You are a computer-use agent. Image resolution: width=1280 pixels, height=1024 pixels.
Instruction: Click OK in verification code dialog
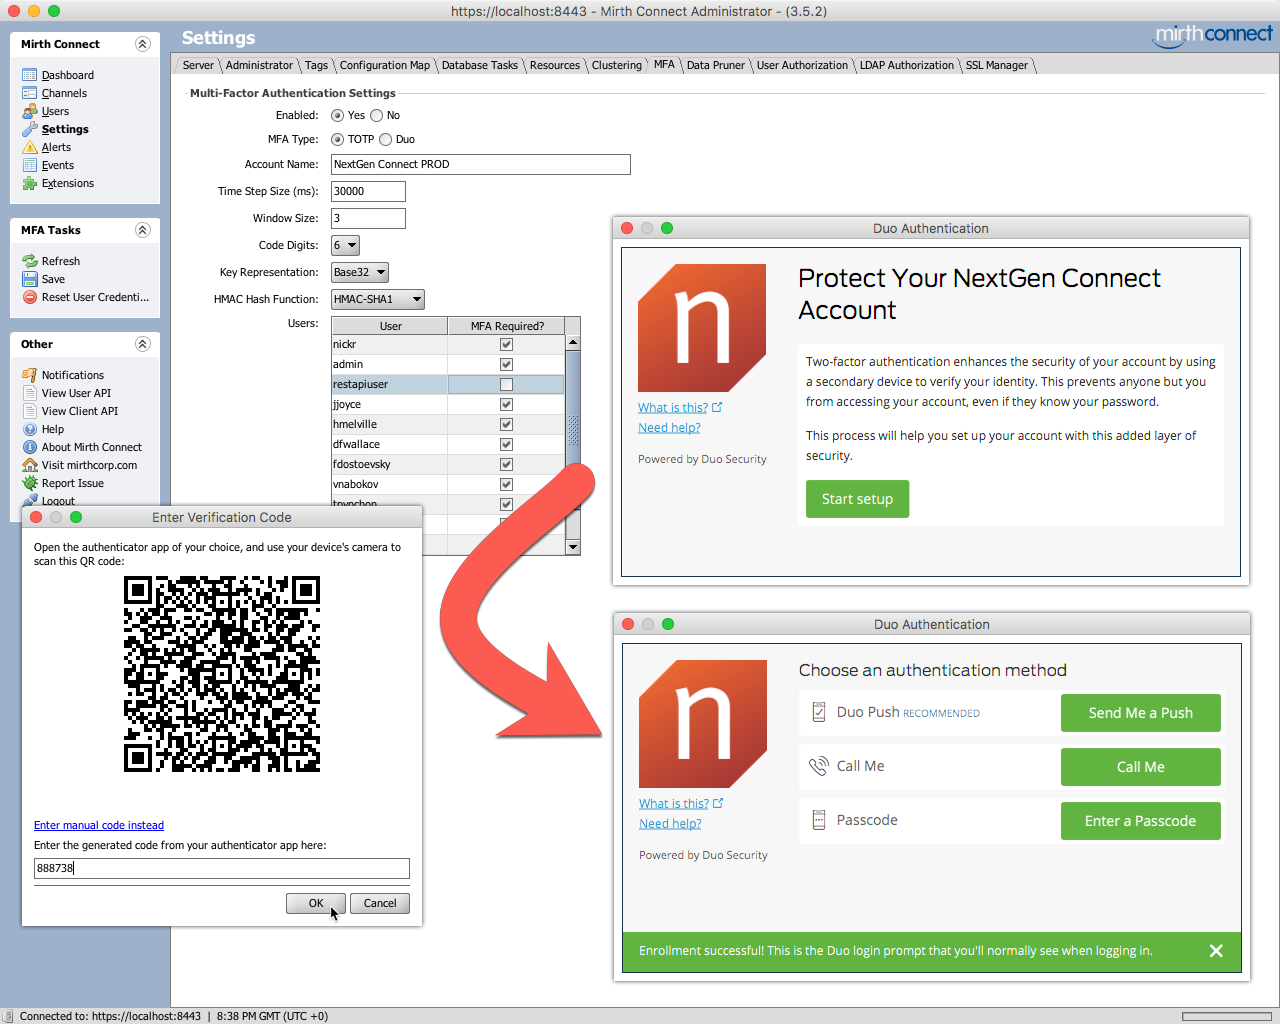tap(316, 903)
